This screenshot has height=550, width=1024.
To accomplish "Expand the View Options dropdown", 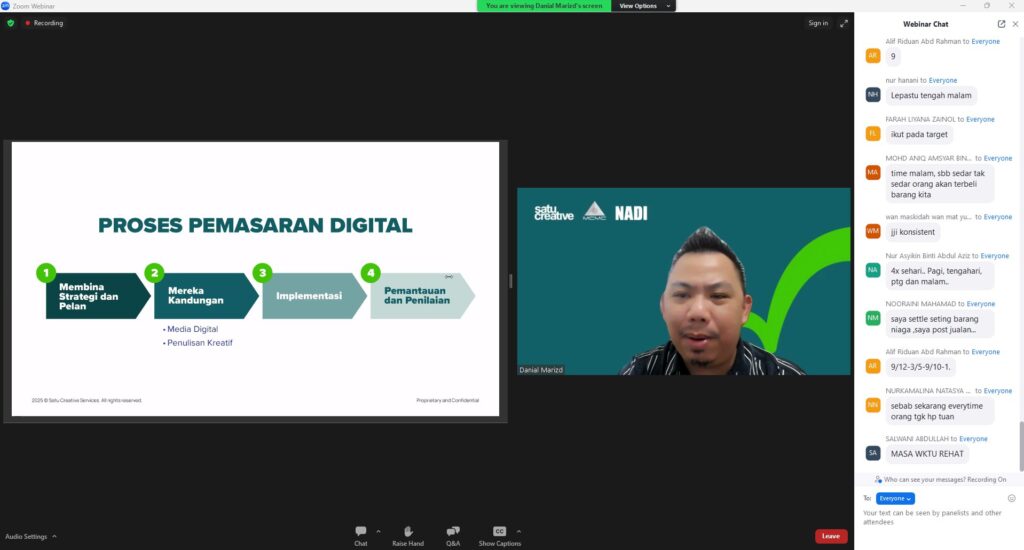I will pos(641,6).
